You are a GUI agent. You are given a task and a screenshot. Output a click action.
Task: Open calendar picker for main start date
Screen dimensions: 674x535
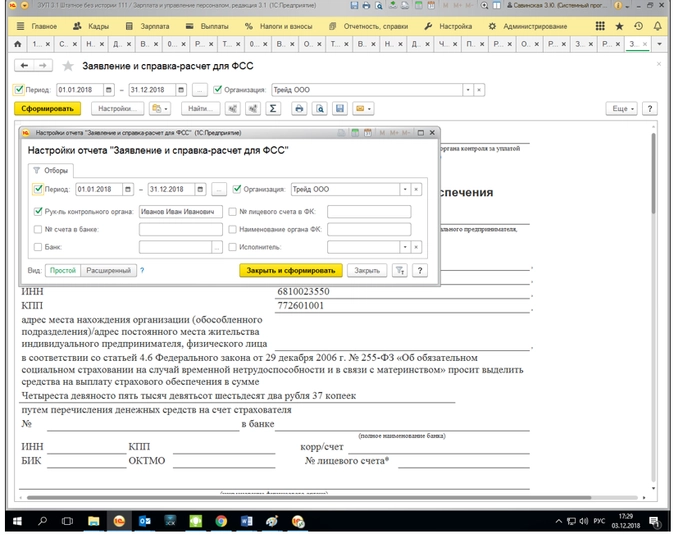pos(109,90)
